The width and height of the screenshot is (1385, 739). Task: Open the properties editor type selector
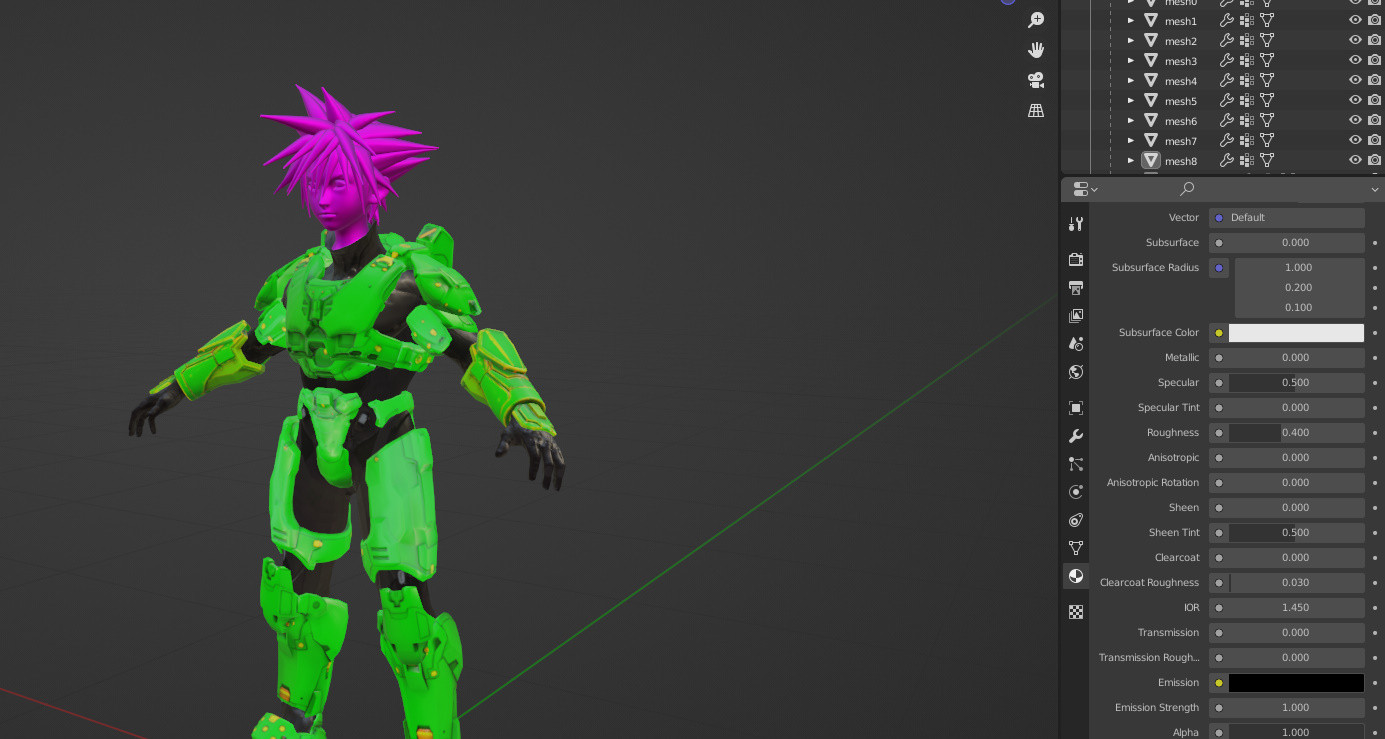(1083, 189)
